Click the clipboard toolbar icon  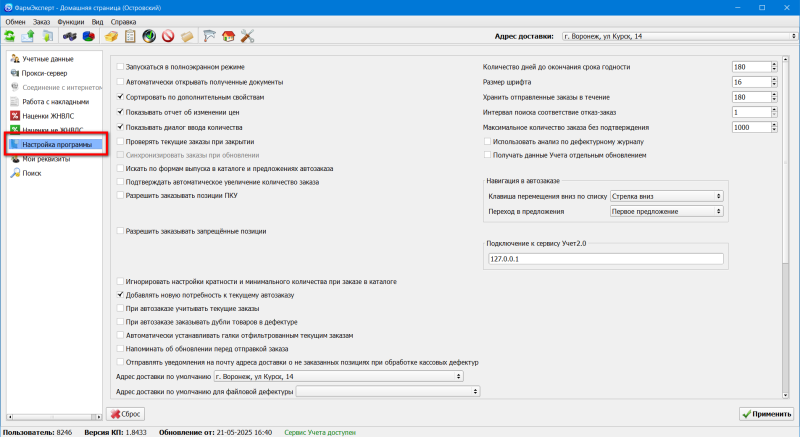tap(130, 37)
